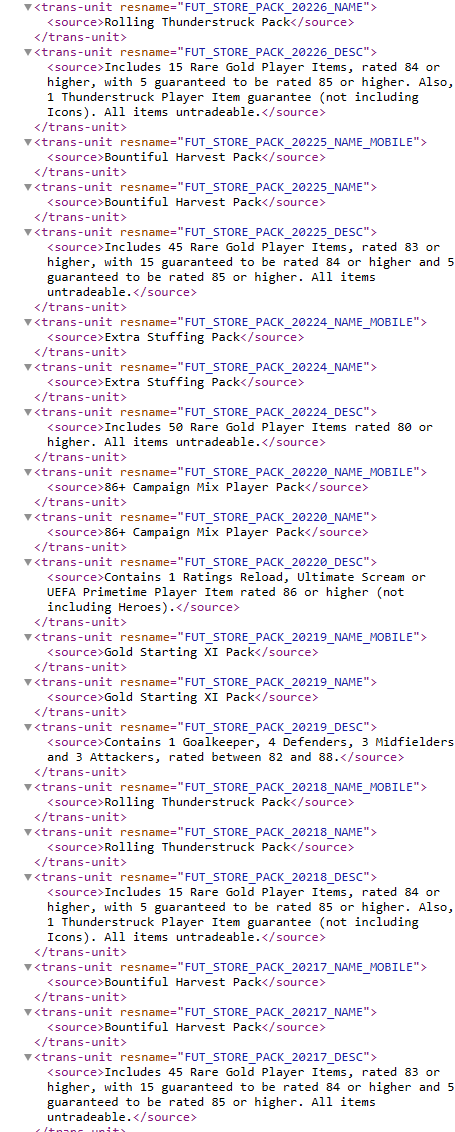Image resolution: width=455 pixels, height=1132 pixels.
Task: Click 'Bountiful Harvest Pack' source under 20217_NAME
Action: [x=183, y=1027]
